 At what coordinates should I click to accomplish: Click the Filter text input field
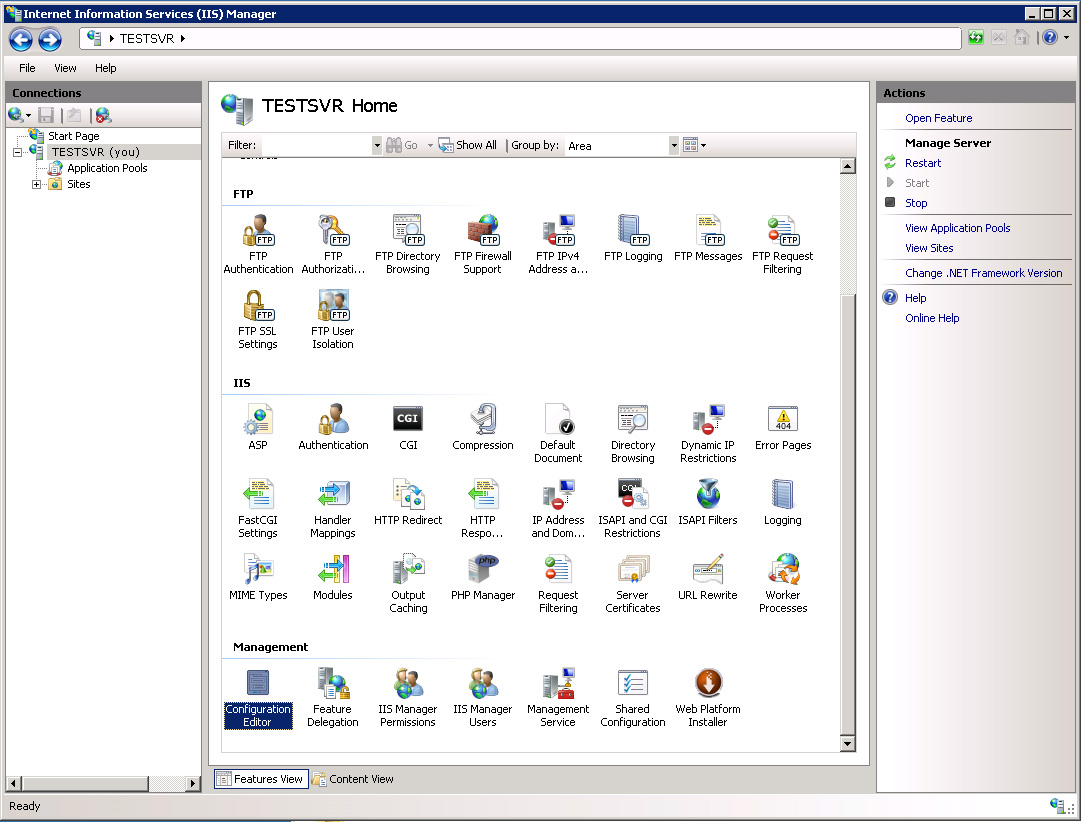[x=316, y=146]
